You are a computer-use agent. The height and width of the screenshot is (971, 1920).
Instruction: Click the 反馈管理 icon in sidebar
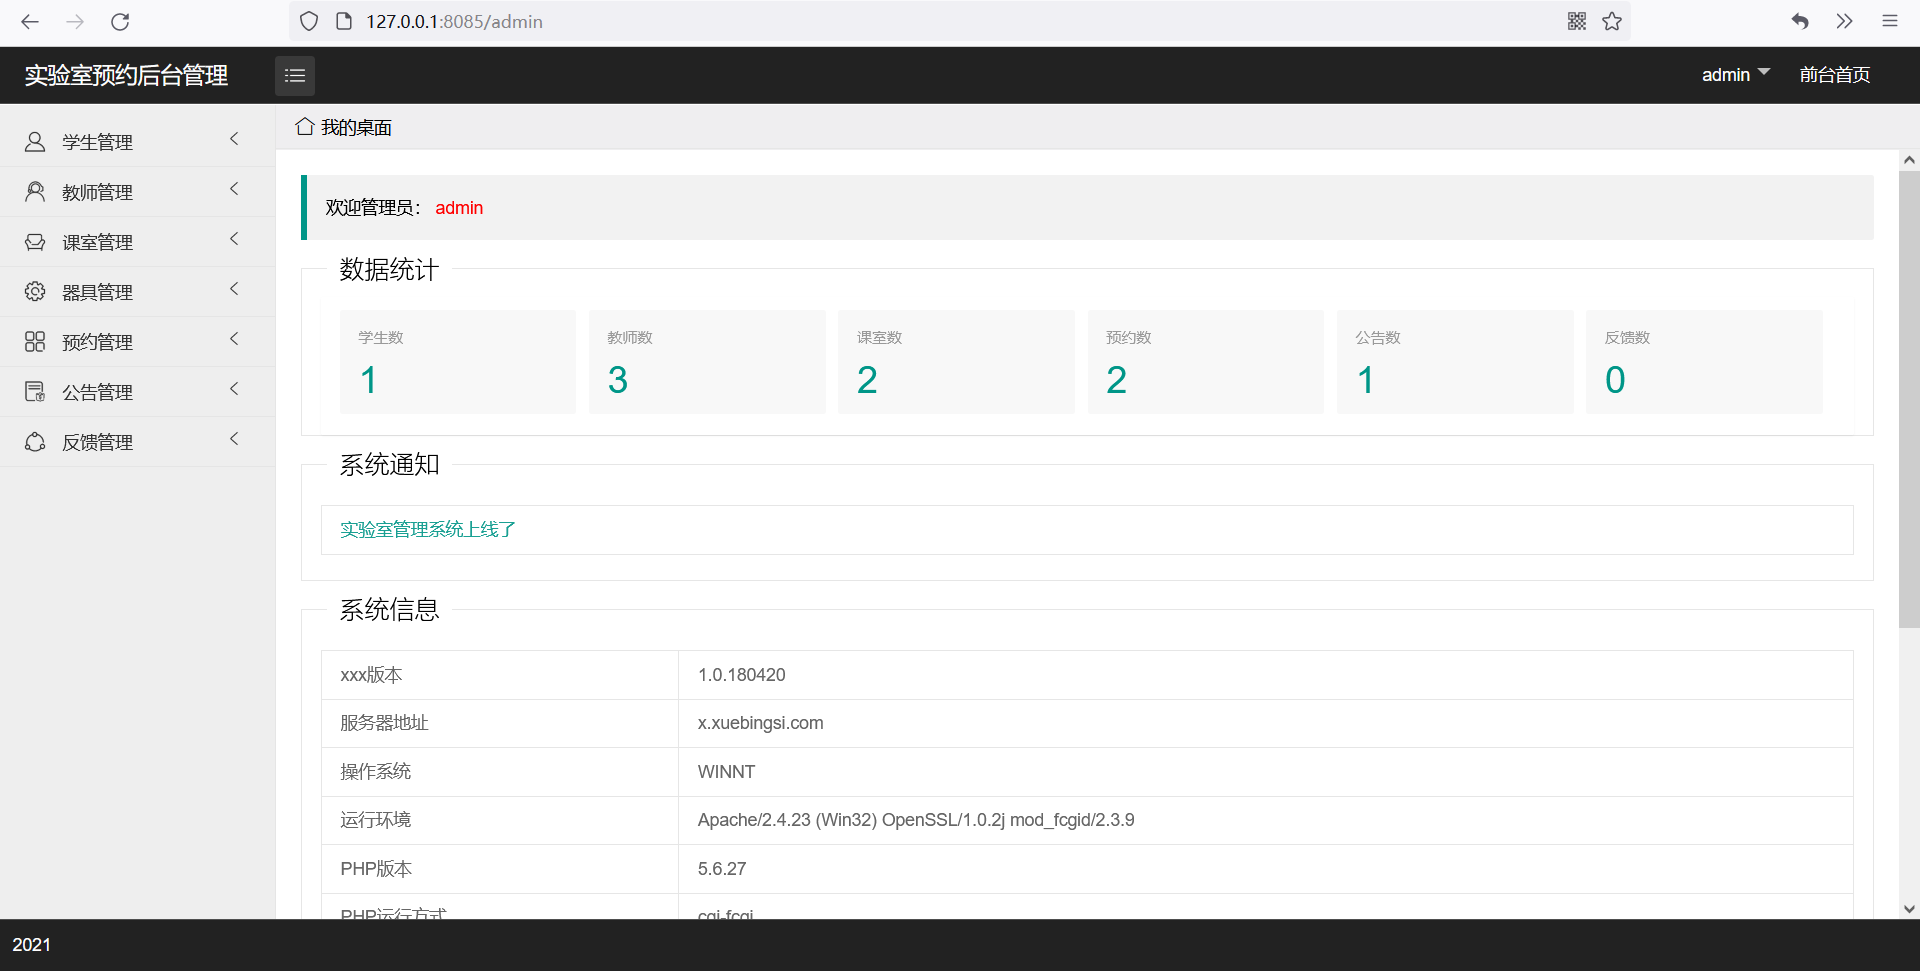point(35,442)
